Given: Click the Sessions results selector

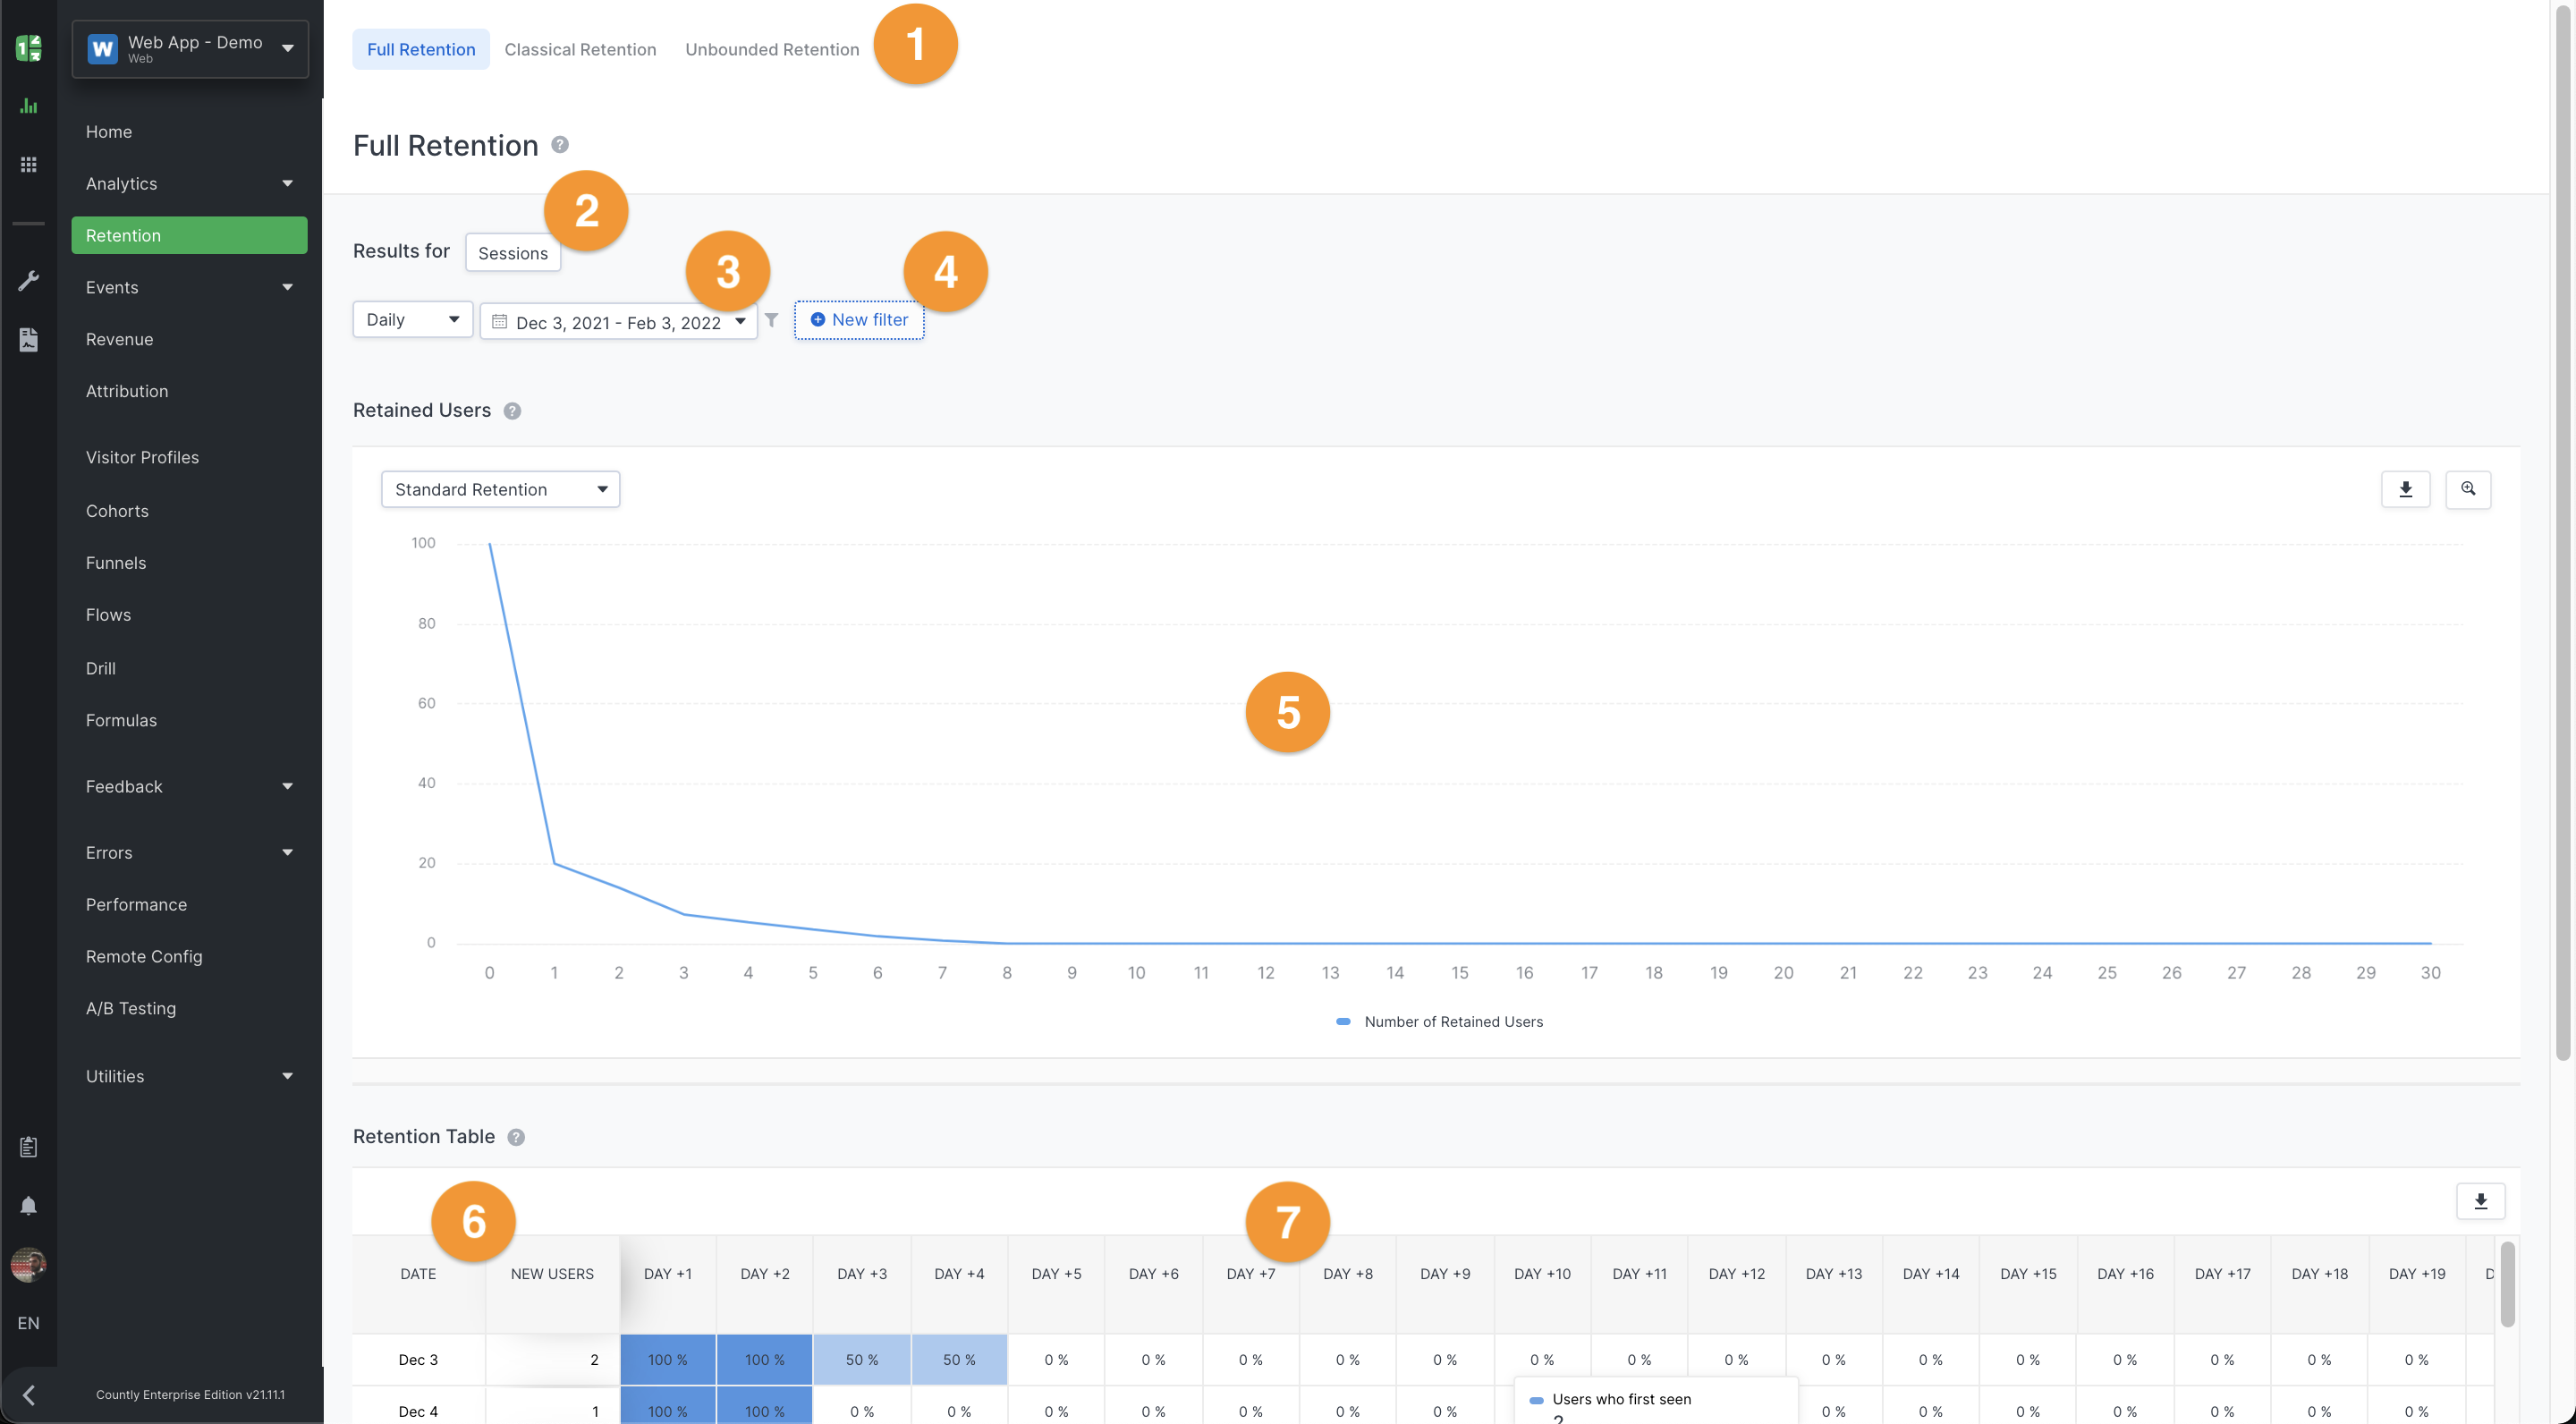Looking at the screenshot, I should click(x=512, y=253).
